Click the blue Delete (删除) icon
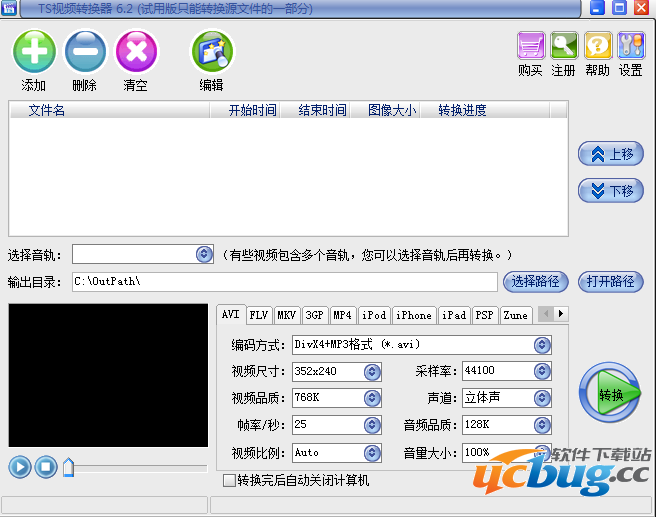Screen dimensions: 657x517 pos(85,50)
